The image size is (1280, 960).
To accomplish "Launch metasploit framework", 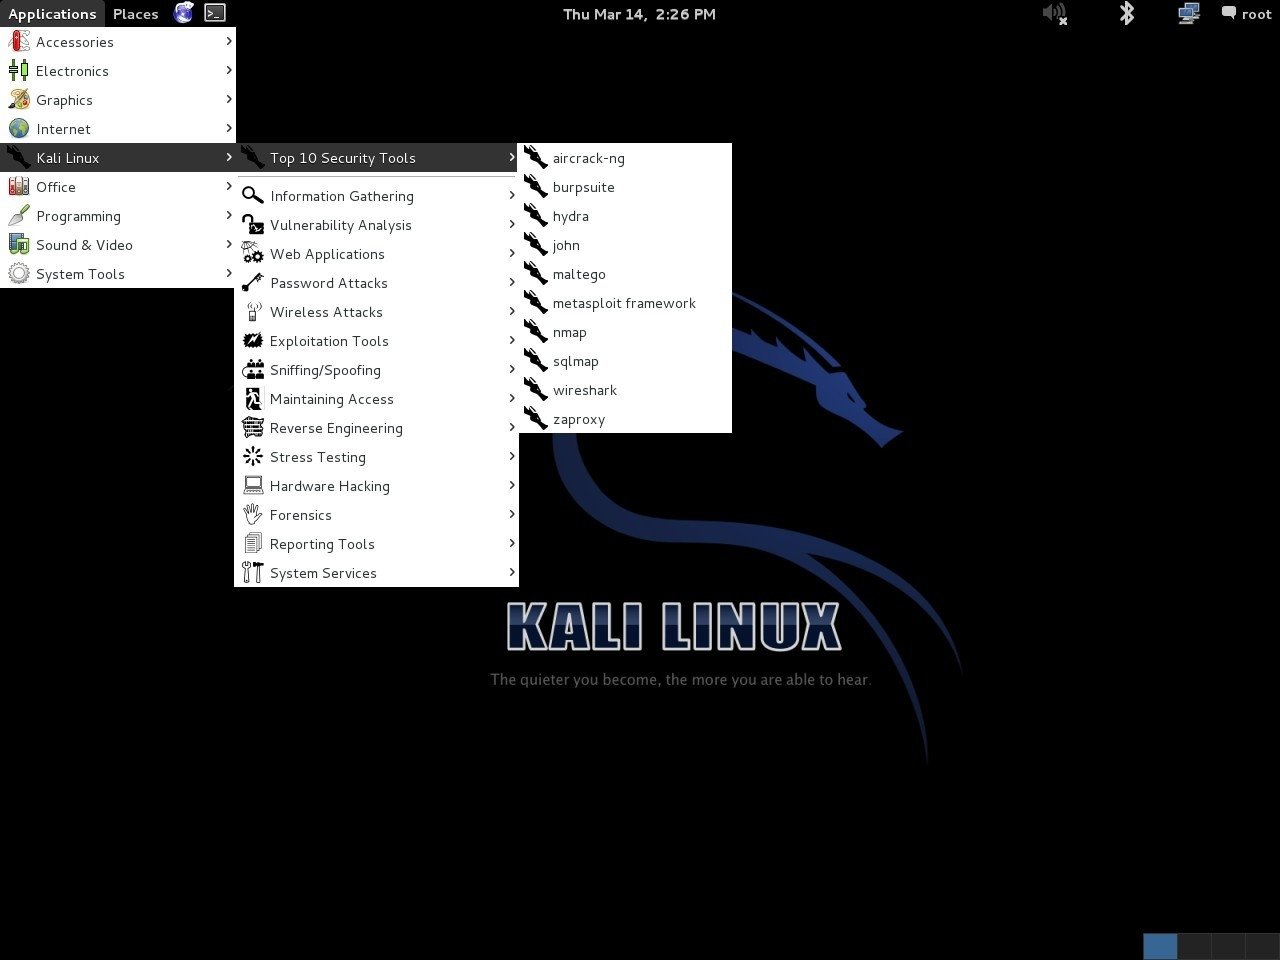I will coord(626,303).
